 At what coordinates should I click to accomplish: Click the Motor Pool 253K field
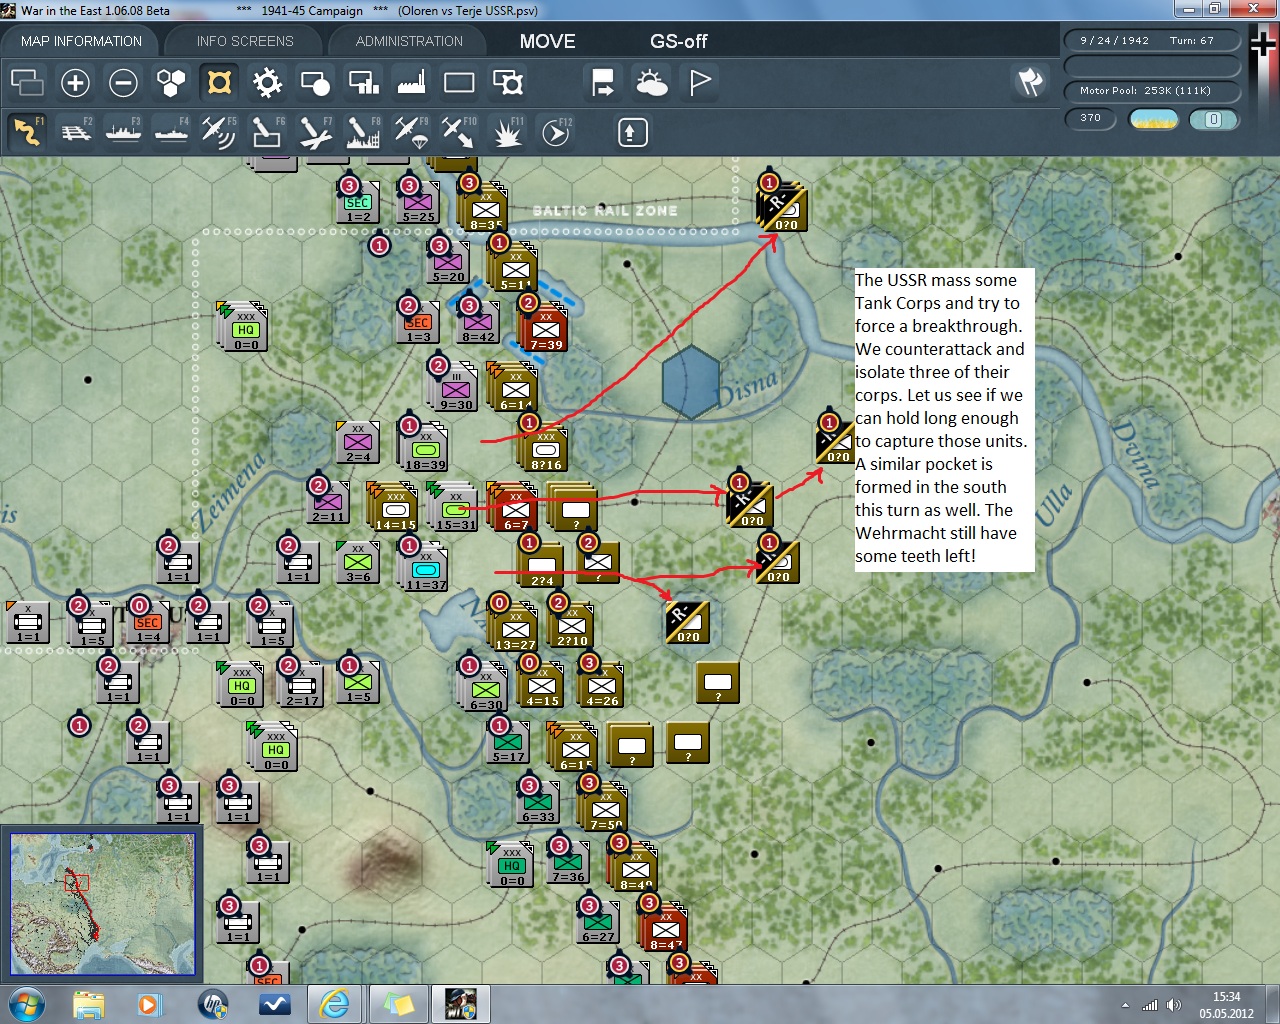(1152, 91)
